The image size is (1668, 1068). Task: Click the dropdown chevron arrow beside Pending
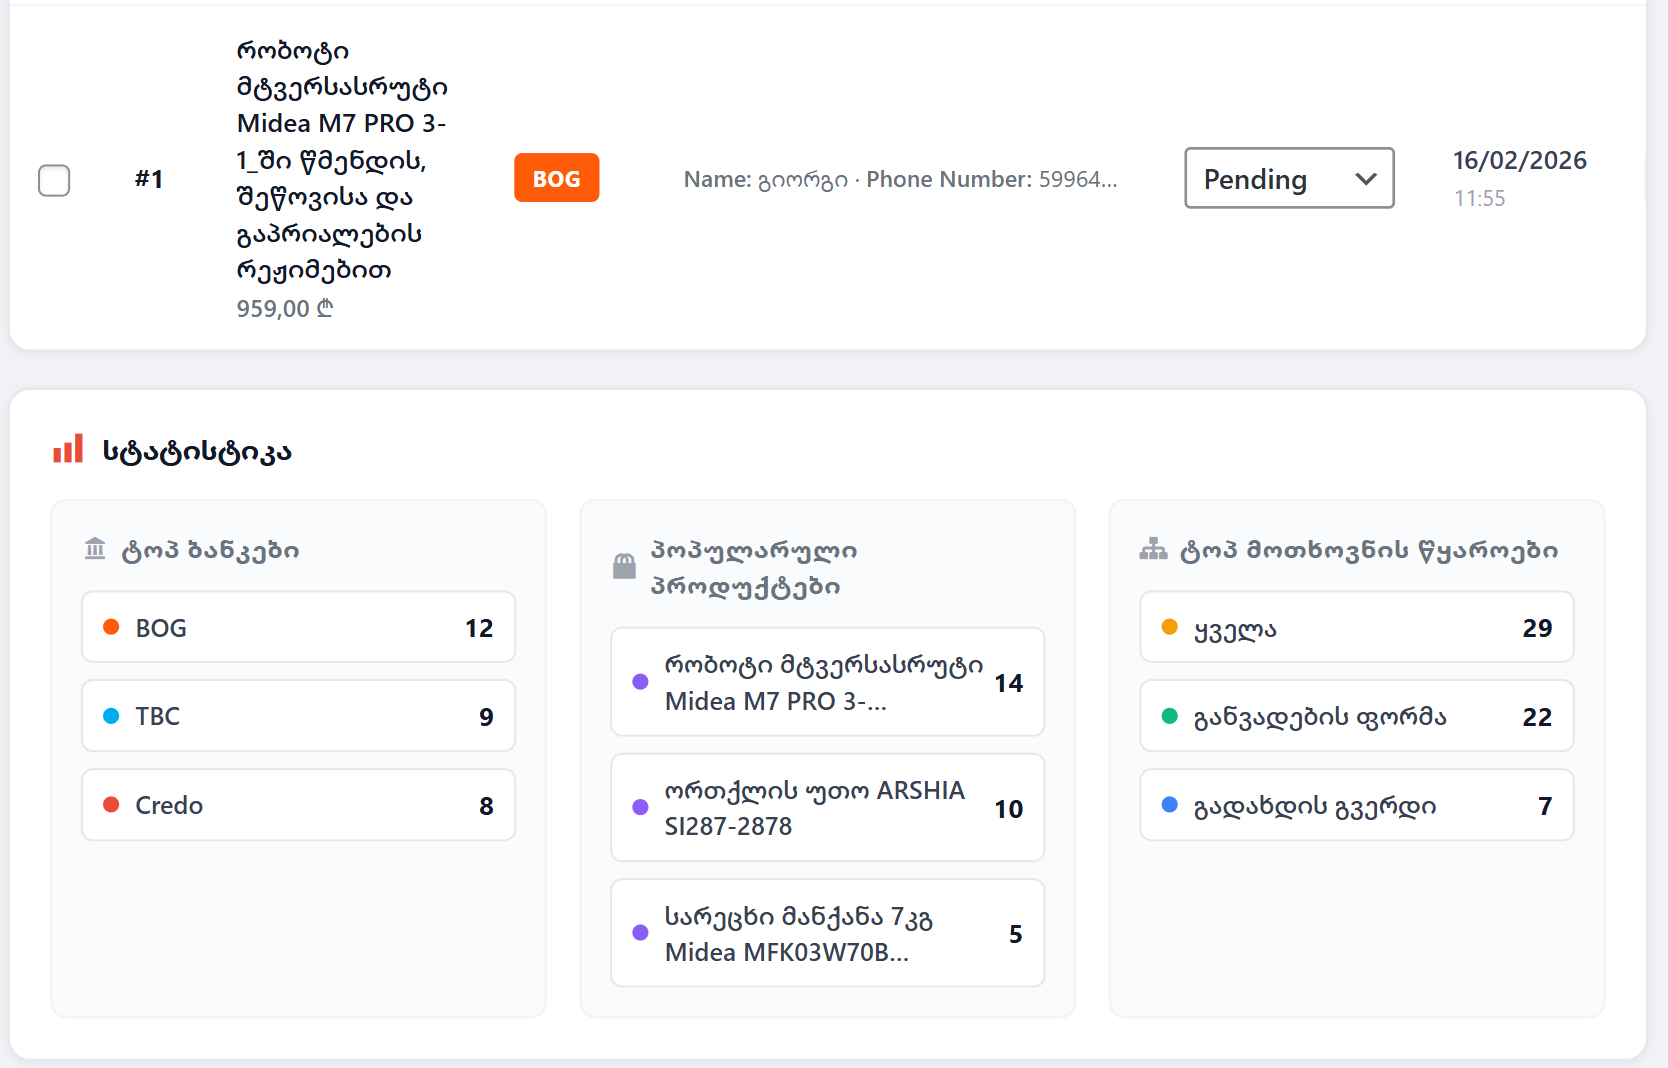point(1365,179)
